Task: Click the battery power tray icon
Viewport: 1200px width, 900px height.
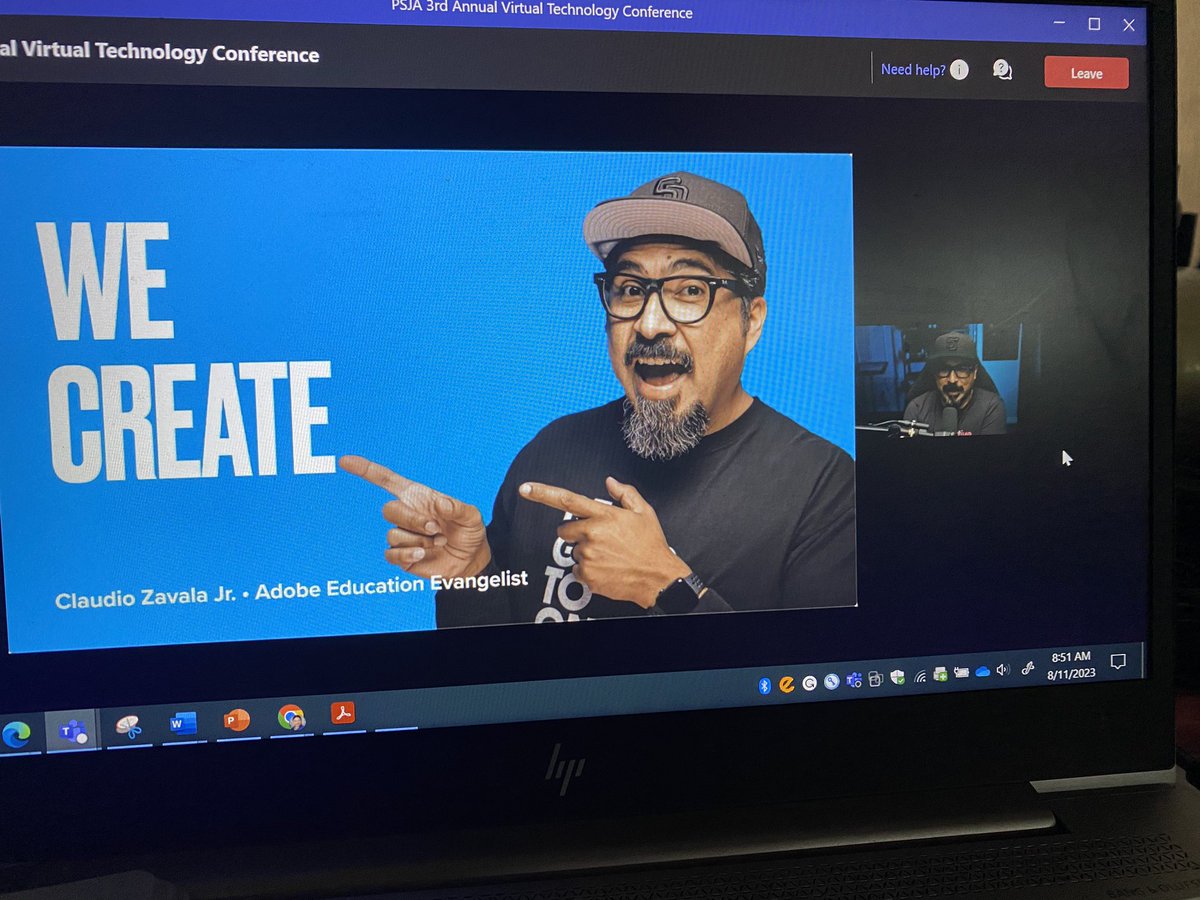Action: click(961, 672)
